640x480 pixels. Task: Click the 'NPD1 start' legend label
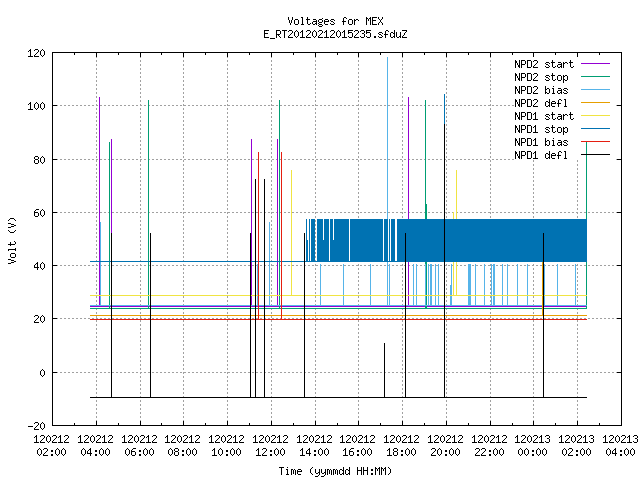pos(544,116)
